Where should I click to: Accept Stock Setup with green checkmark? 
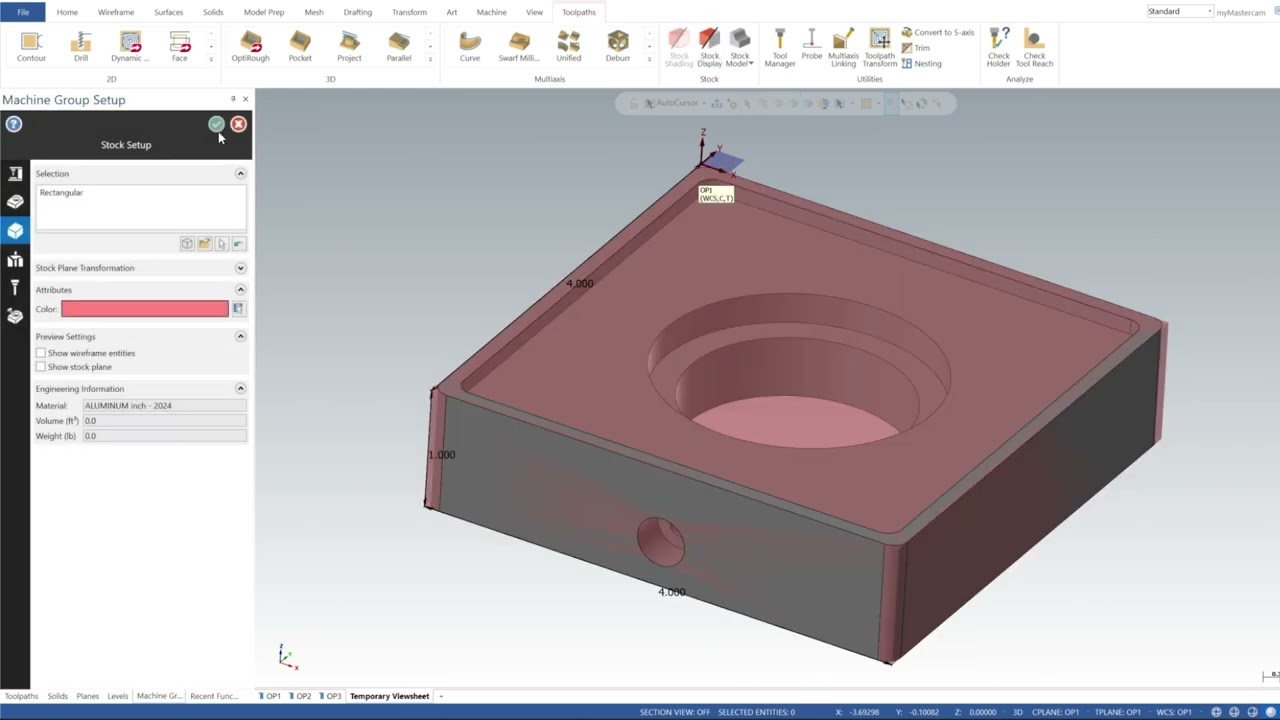pos(216,124)
